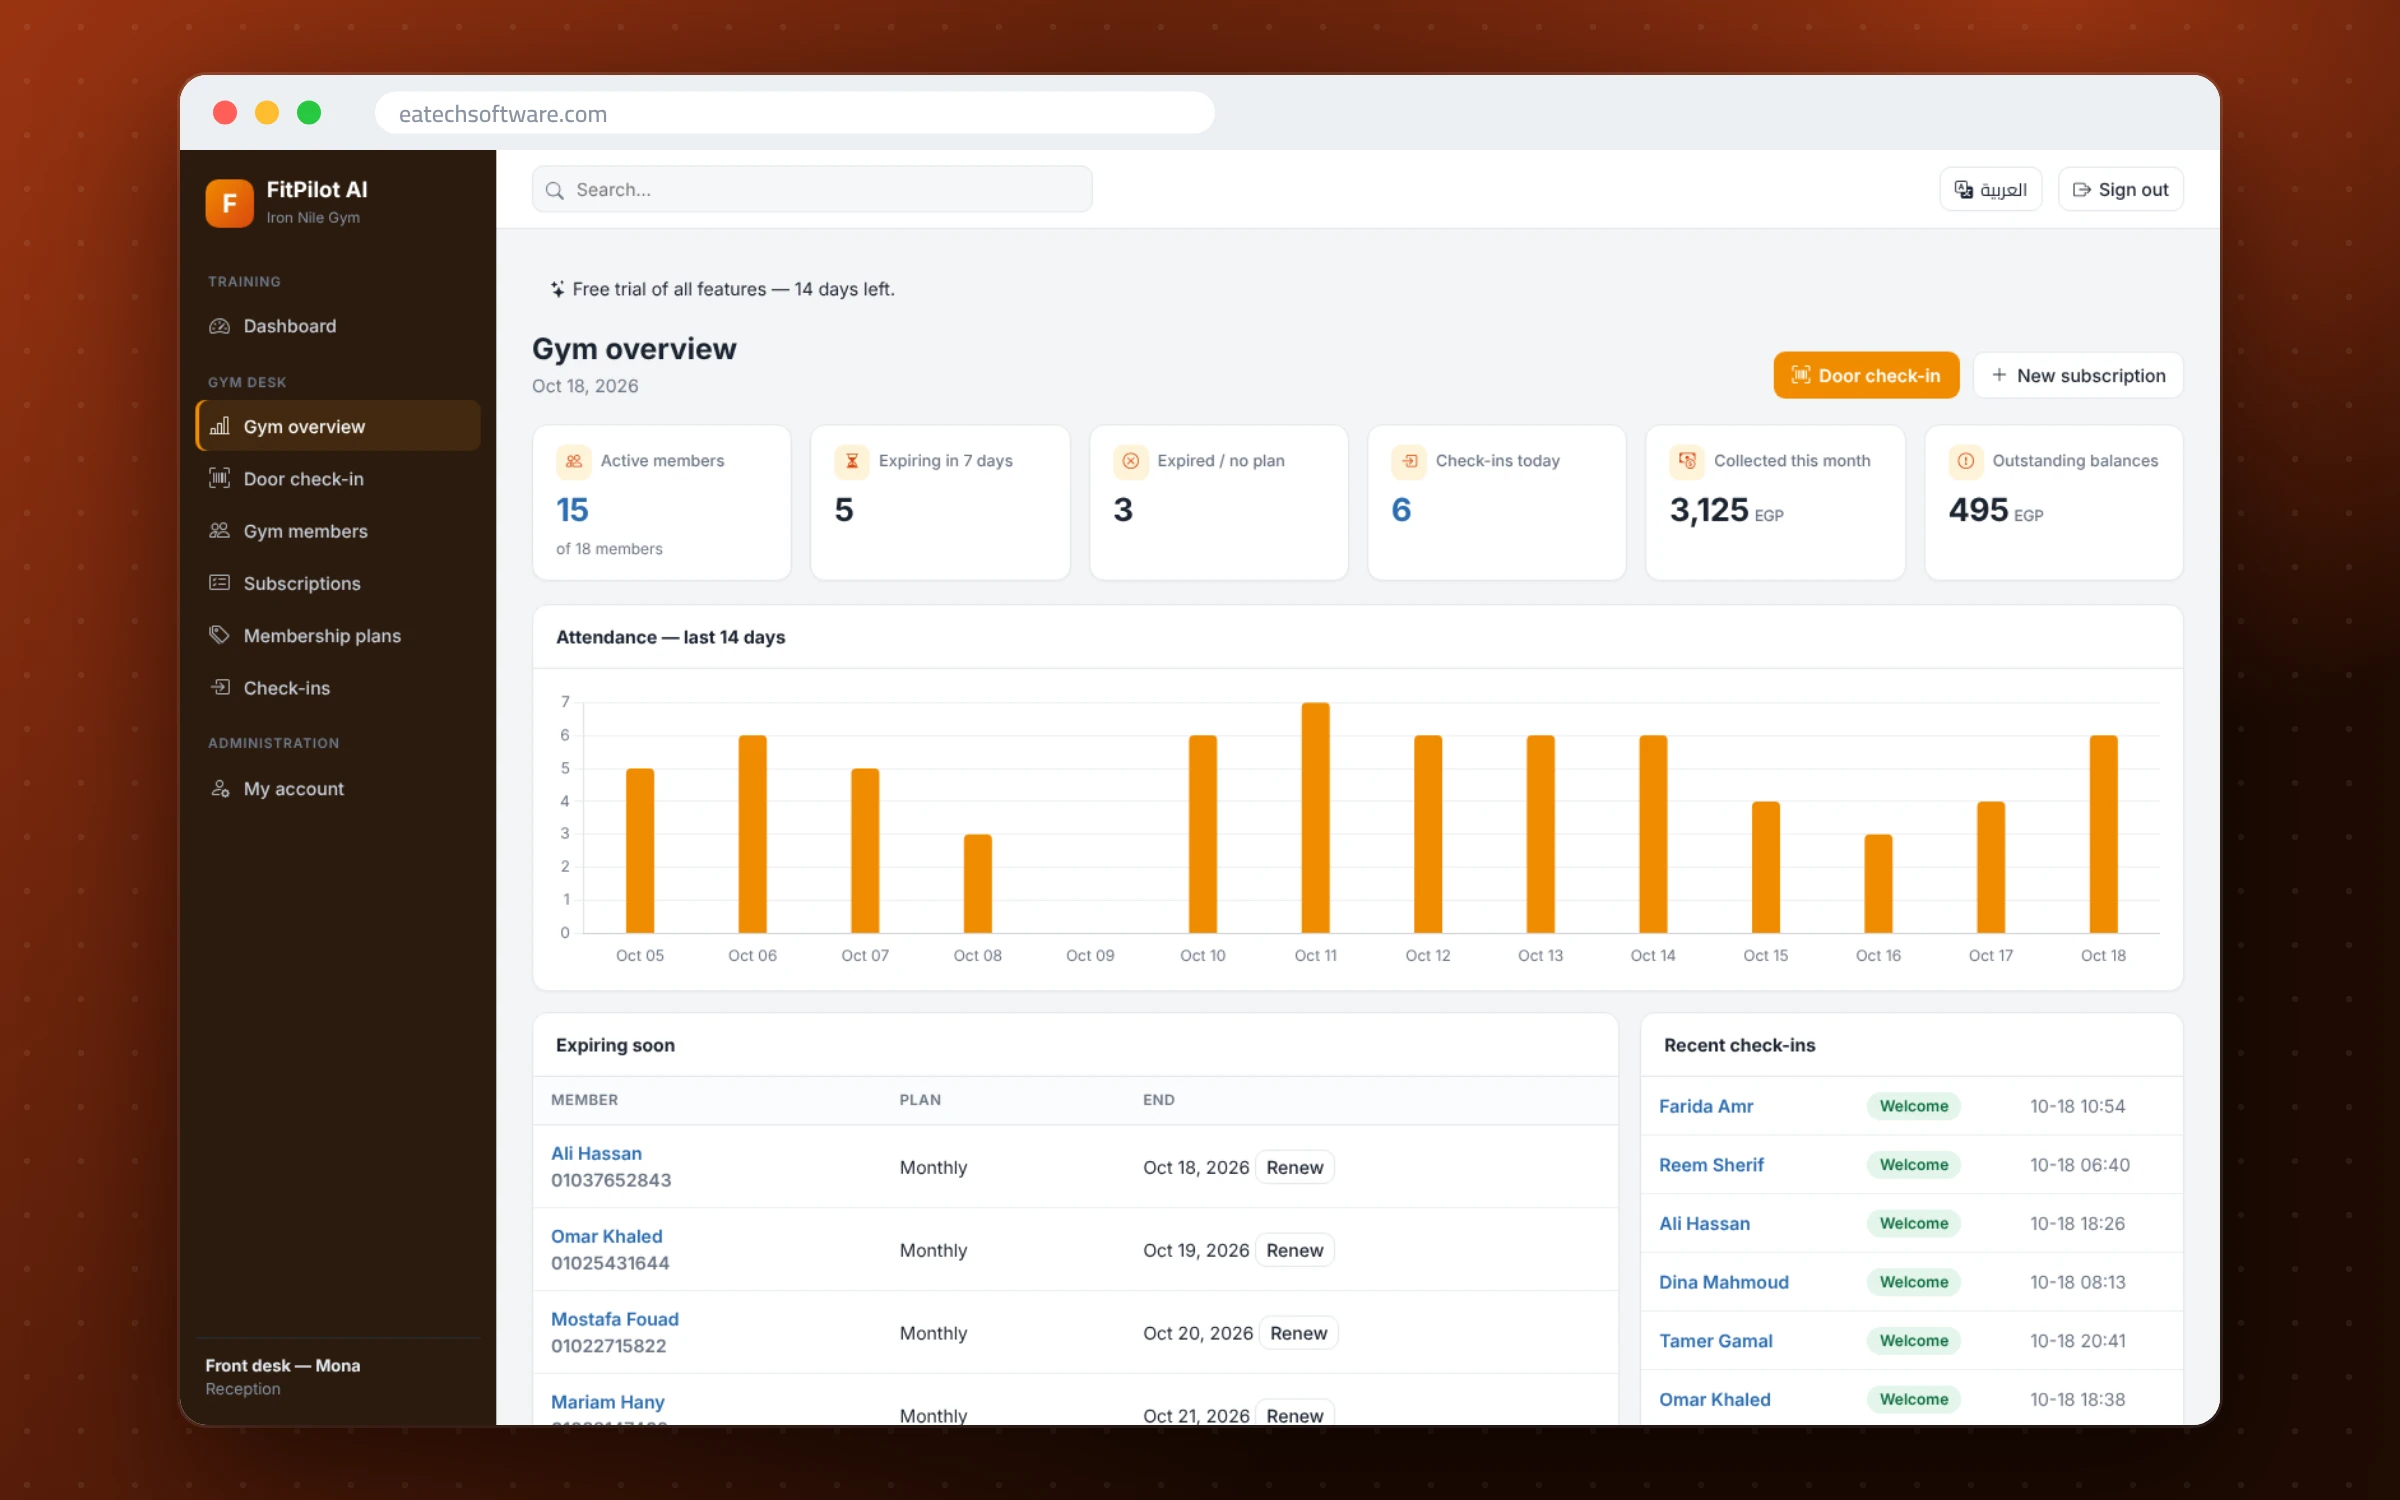Click the orange Door check-in button
This screenshot has height=1500, width=2400.
coord(1866,375)
